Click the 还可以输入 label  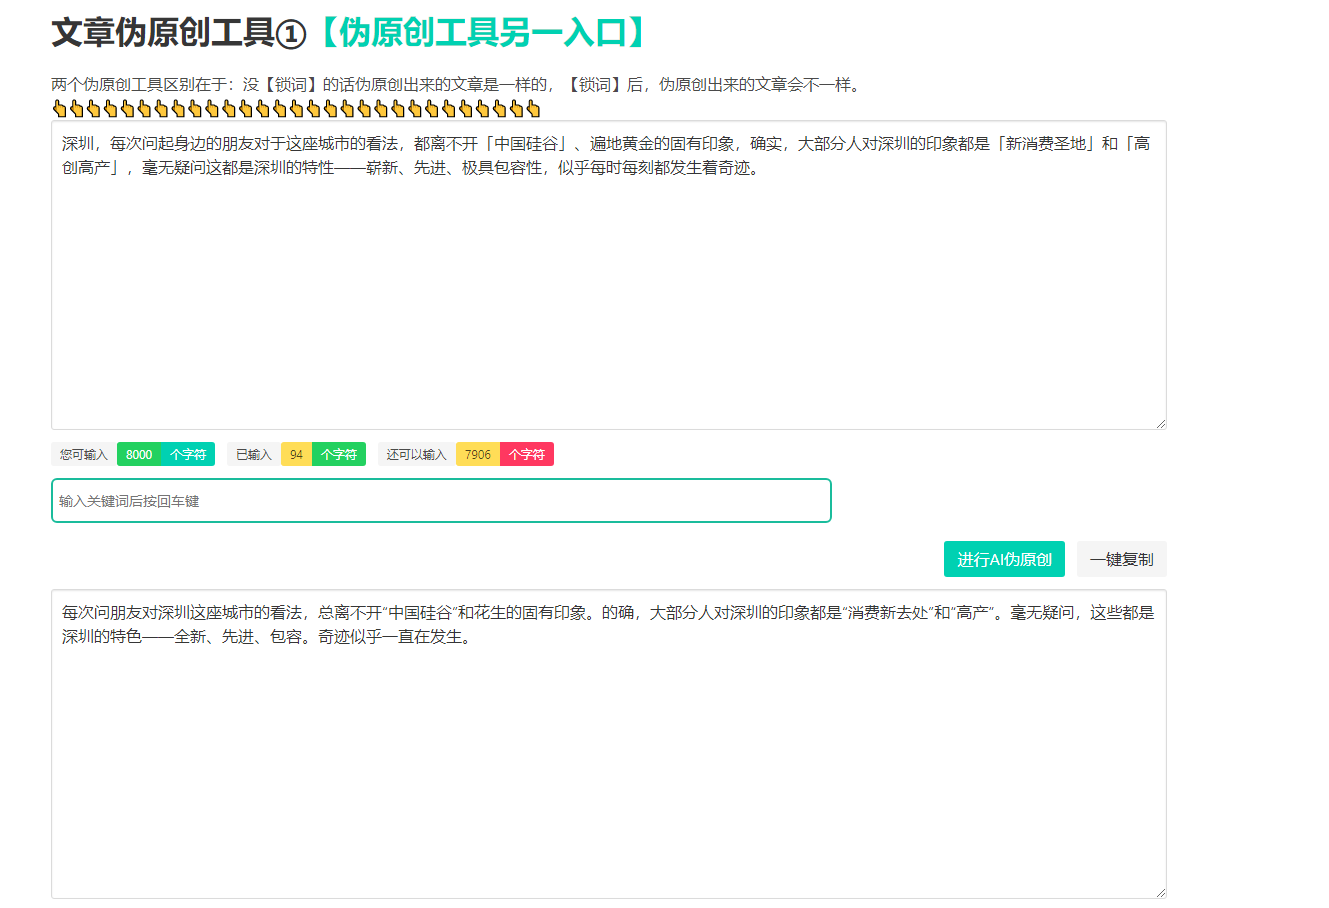(x=417, y=454)
